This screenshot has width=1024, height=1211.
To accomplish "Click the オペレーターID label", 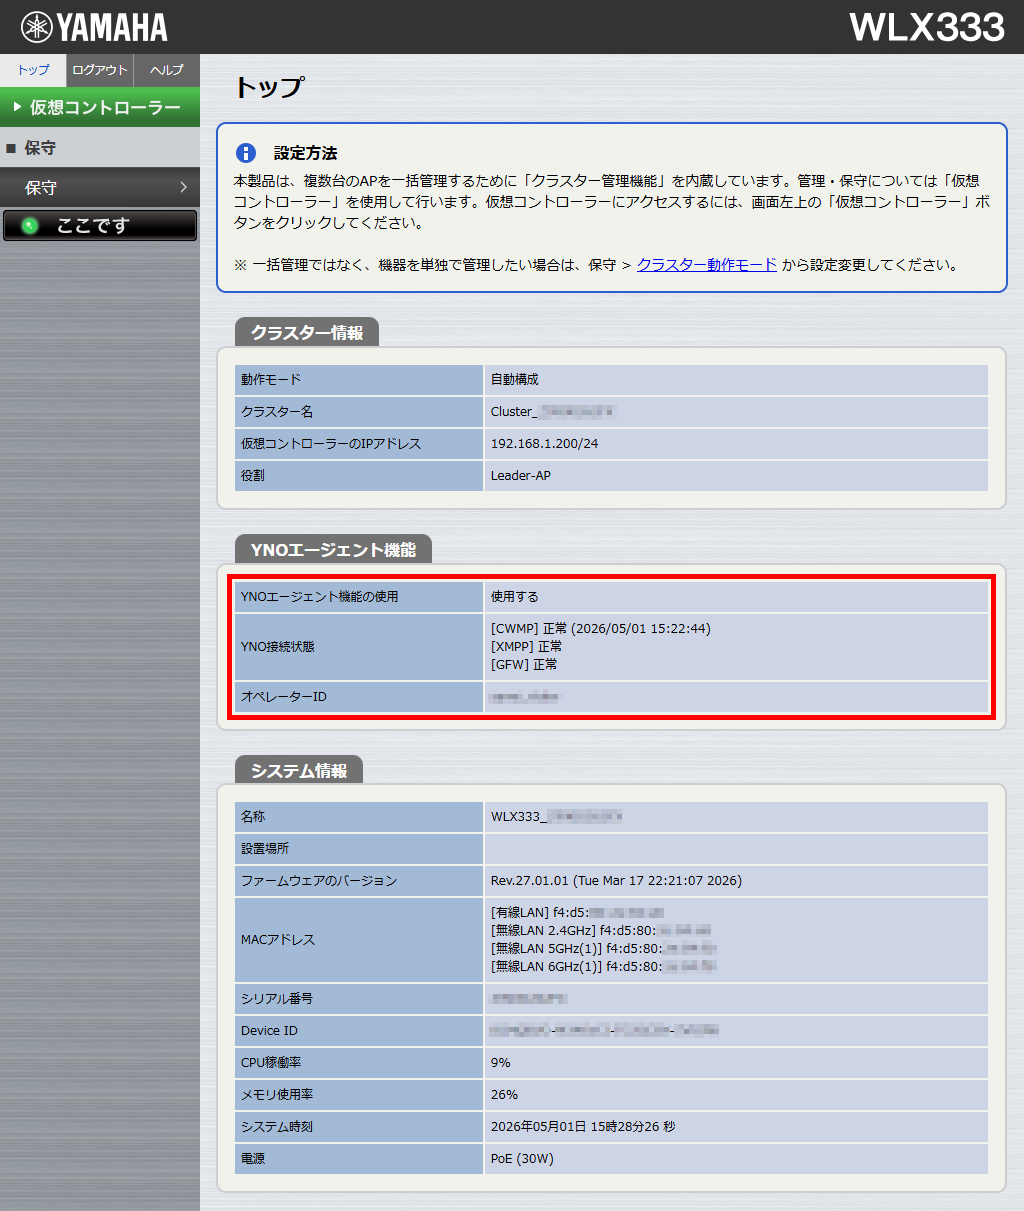I will point(284,697).
